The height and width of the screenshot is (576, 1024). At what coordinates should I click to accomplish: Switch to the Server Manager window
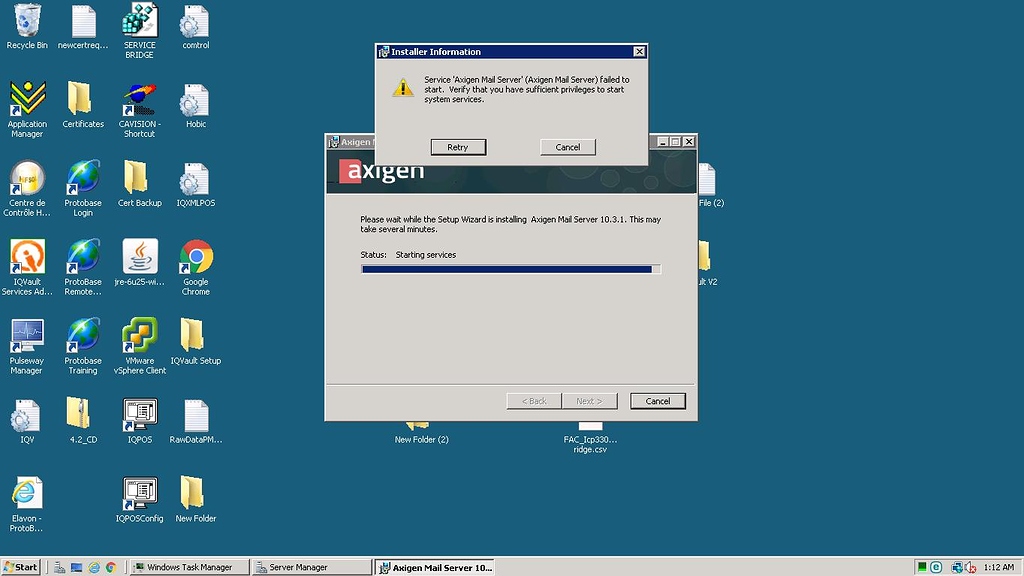pyautogui.click(x=310, y=566)
